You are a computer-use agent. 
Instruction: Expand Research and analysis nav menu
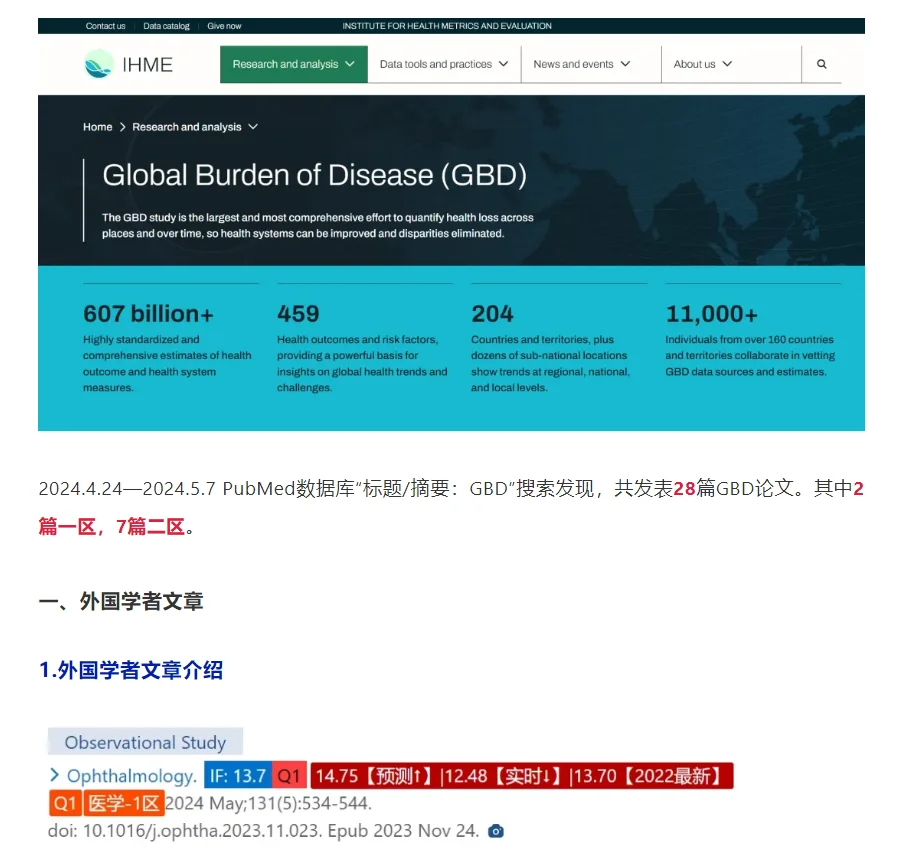[293, 64]
